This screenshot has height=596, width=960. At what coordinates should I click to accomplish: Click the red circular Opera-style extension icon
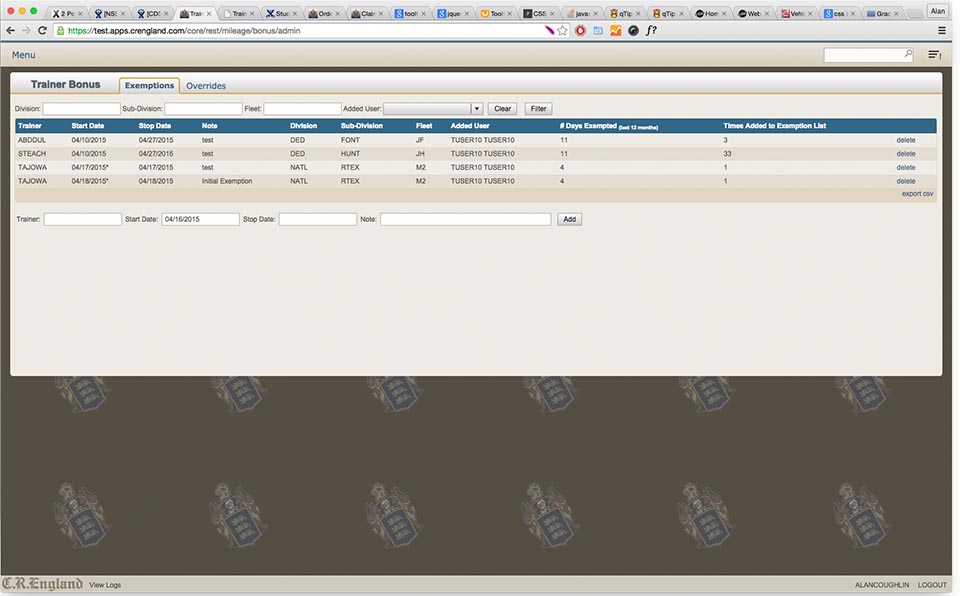(580, 30)
